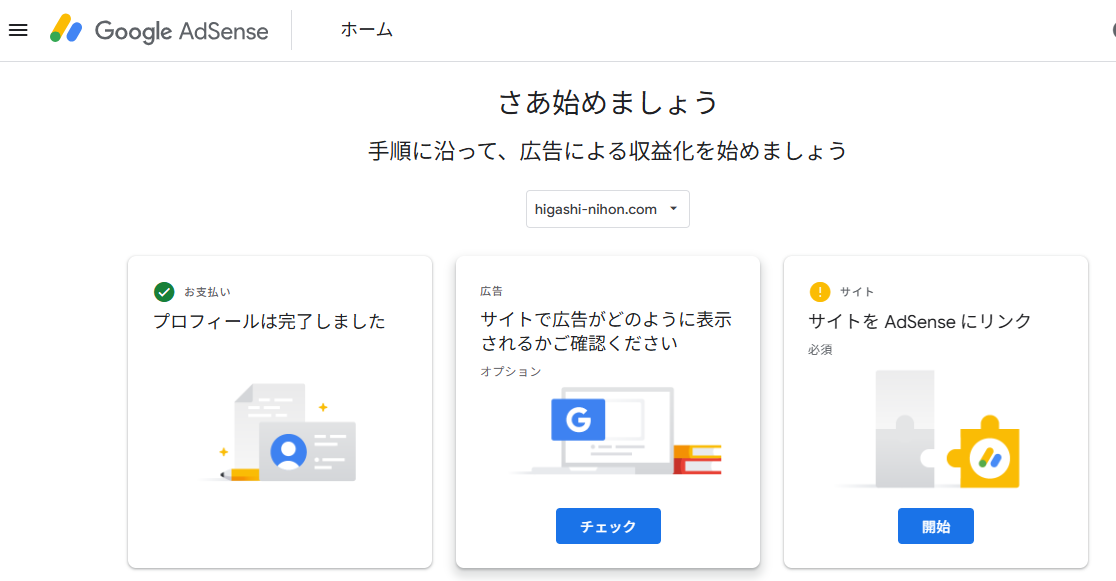Click the さあ始めましょう page heading
The height and width of the screenshot is (581, 1116).
click(x=608, y=102)
